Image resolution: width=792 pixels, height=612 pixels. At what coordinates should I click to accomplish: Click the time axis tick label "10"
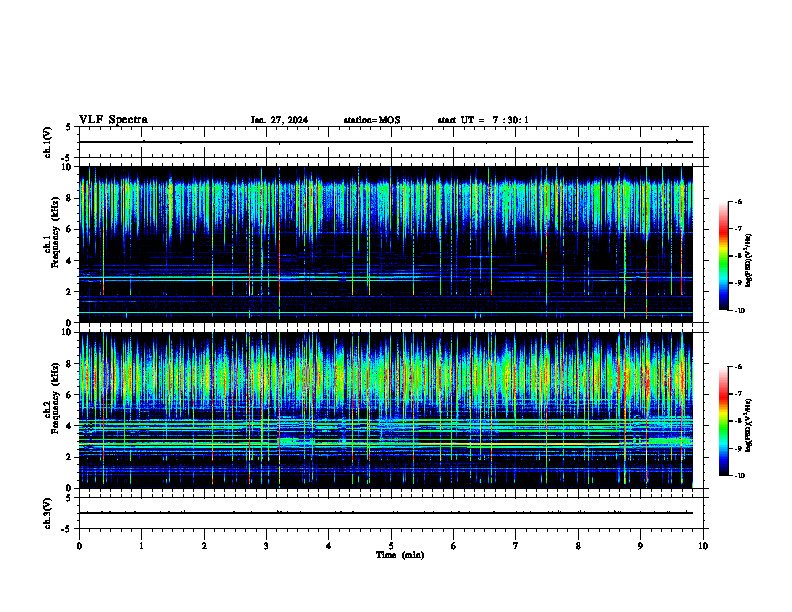click(703, 546)
